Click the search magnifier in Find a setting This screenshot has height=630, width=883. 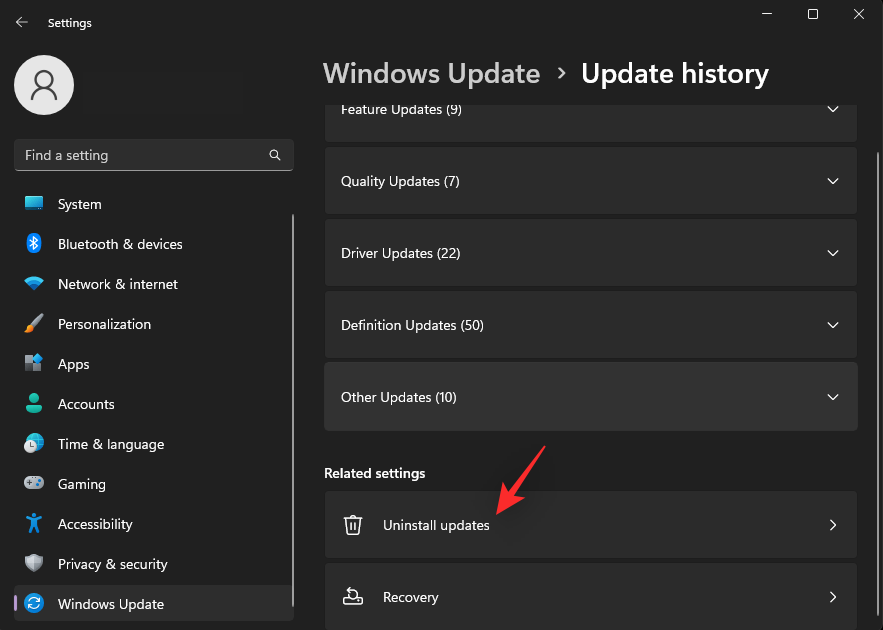coord(275,155)
